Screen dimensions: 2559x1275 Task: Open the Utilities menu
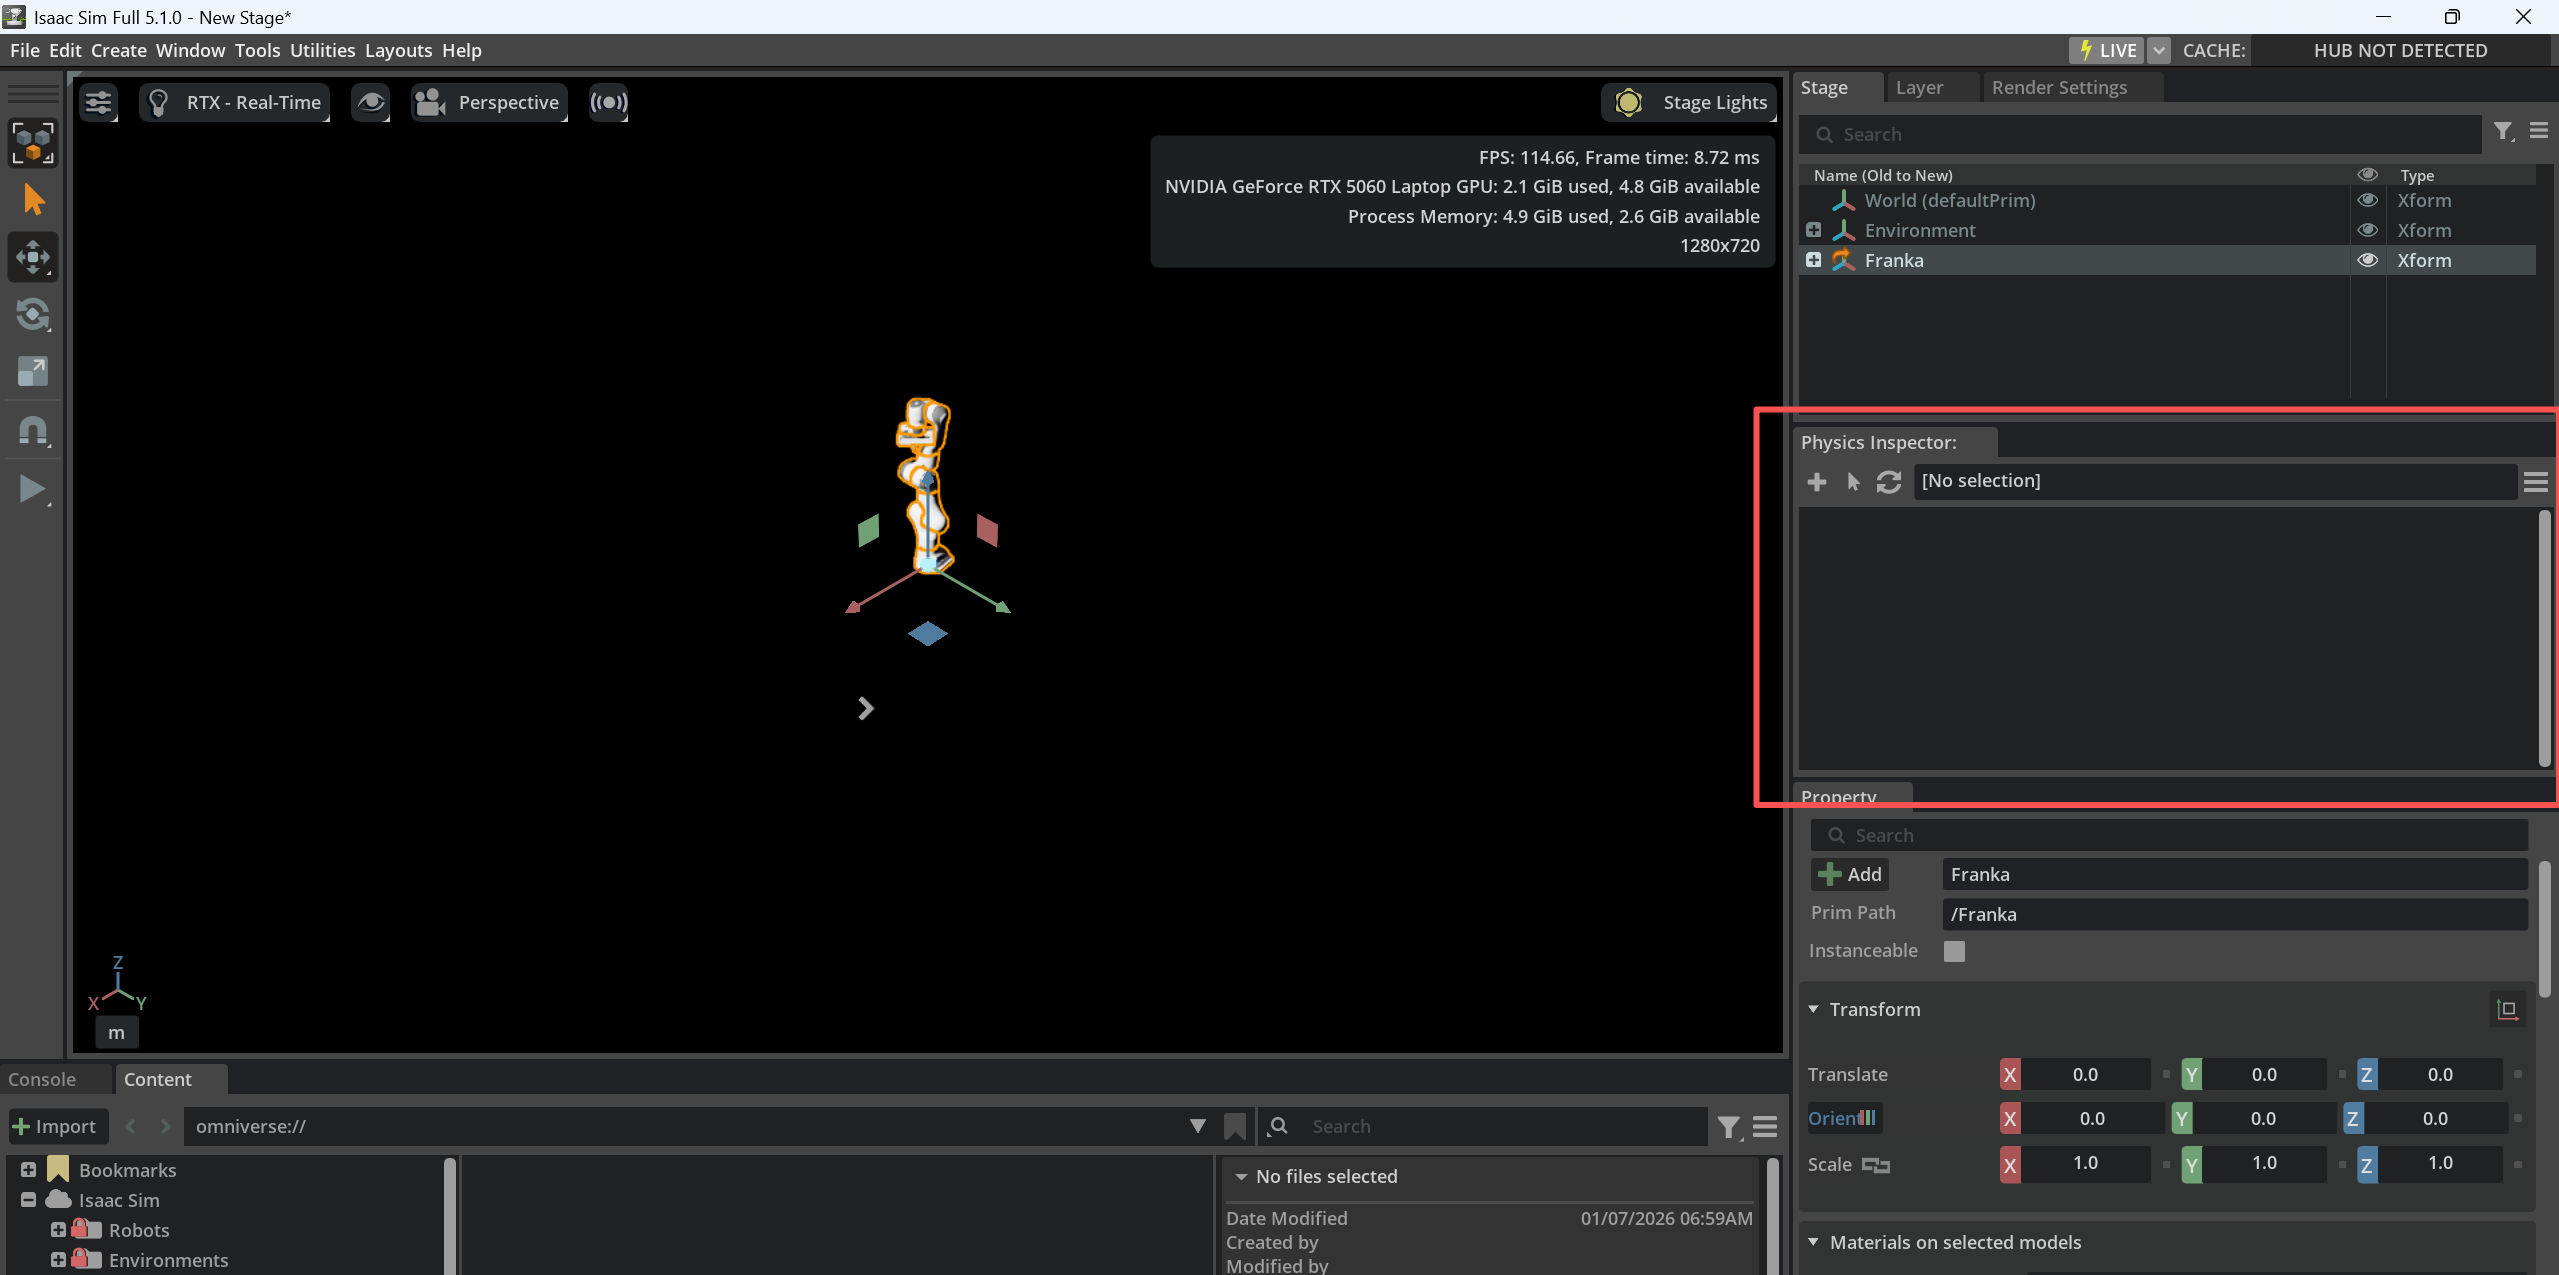pos(322,50)
